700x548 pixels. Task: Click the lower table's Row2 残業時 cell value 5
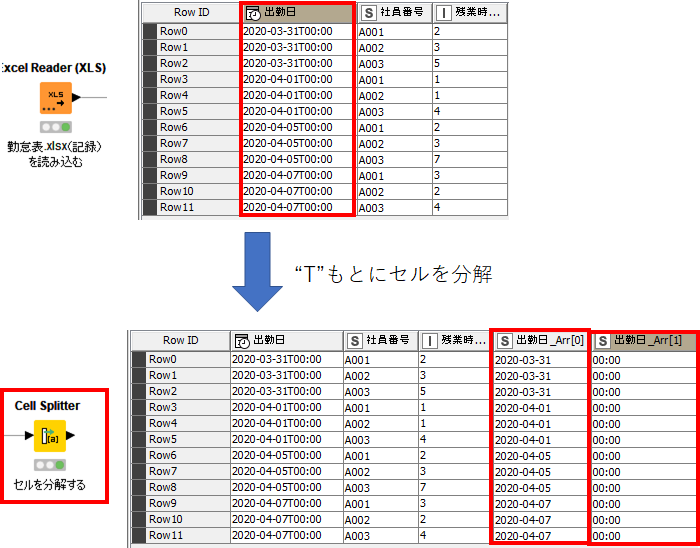pos(455,392)
